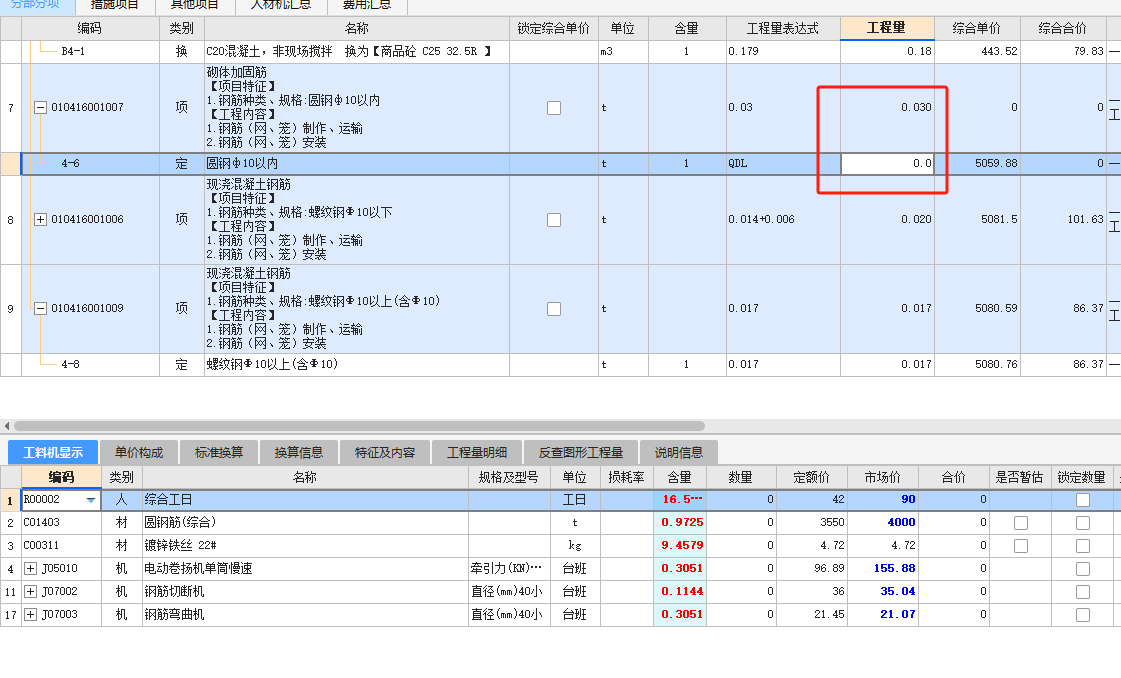Expand the 010416001006 tree row
Viewport: 1121px width, 678px height.
tap(41, 220)
